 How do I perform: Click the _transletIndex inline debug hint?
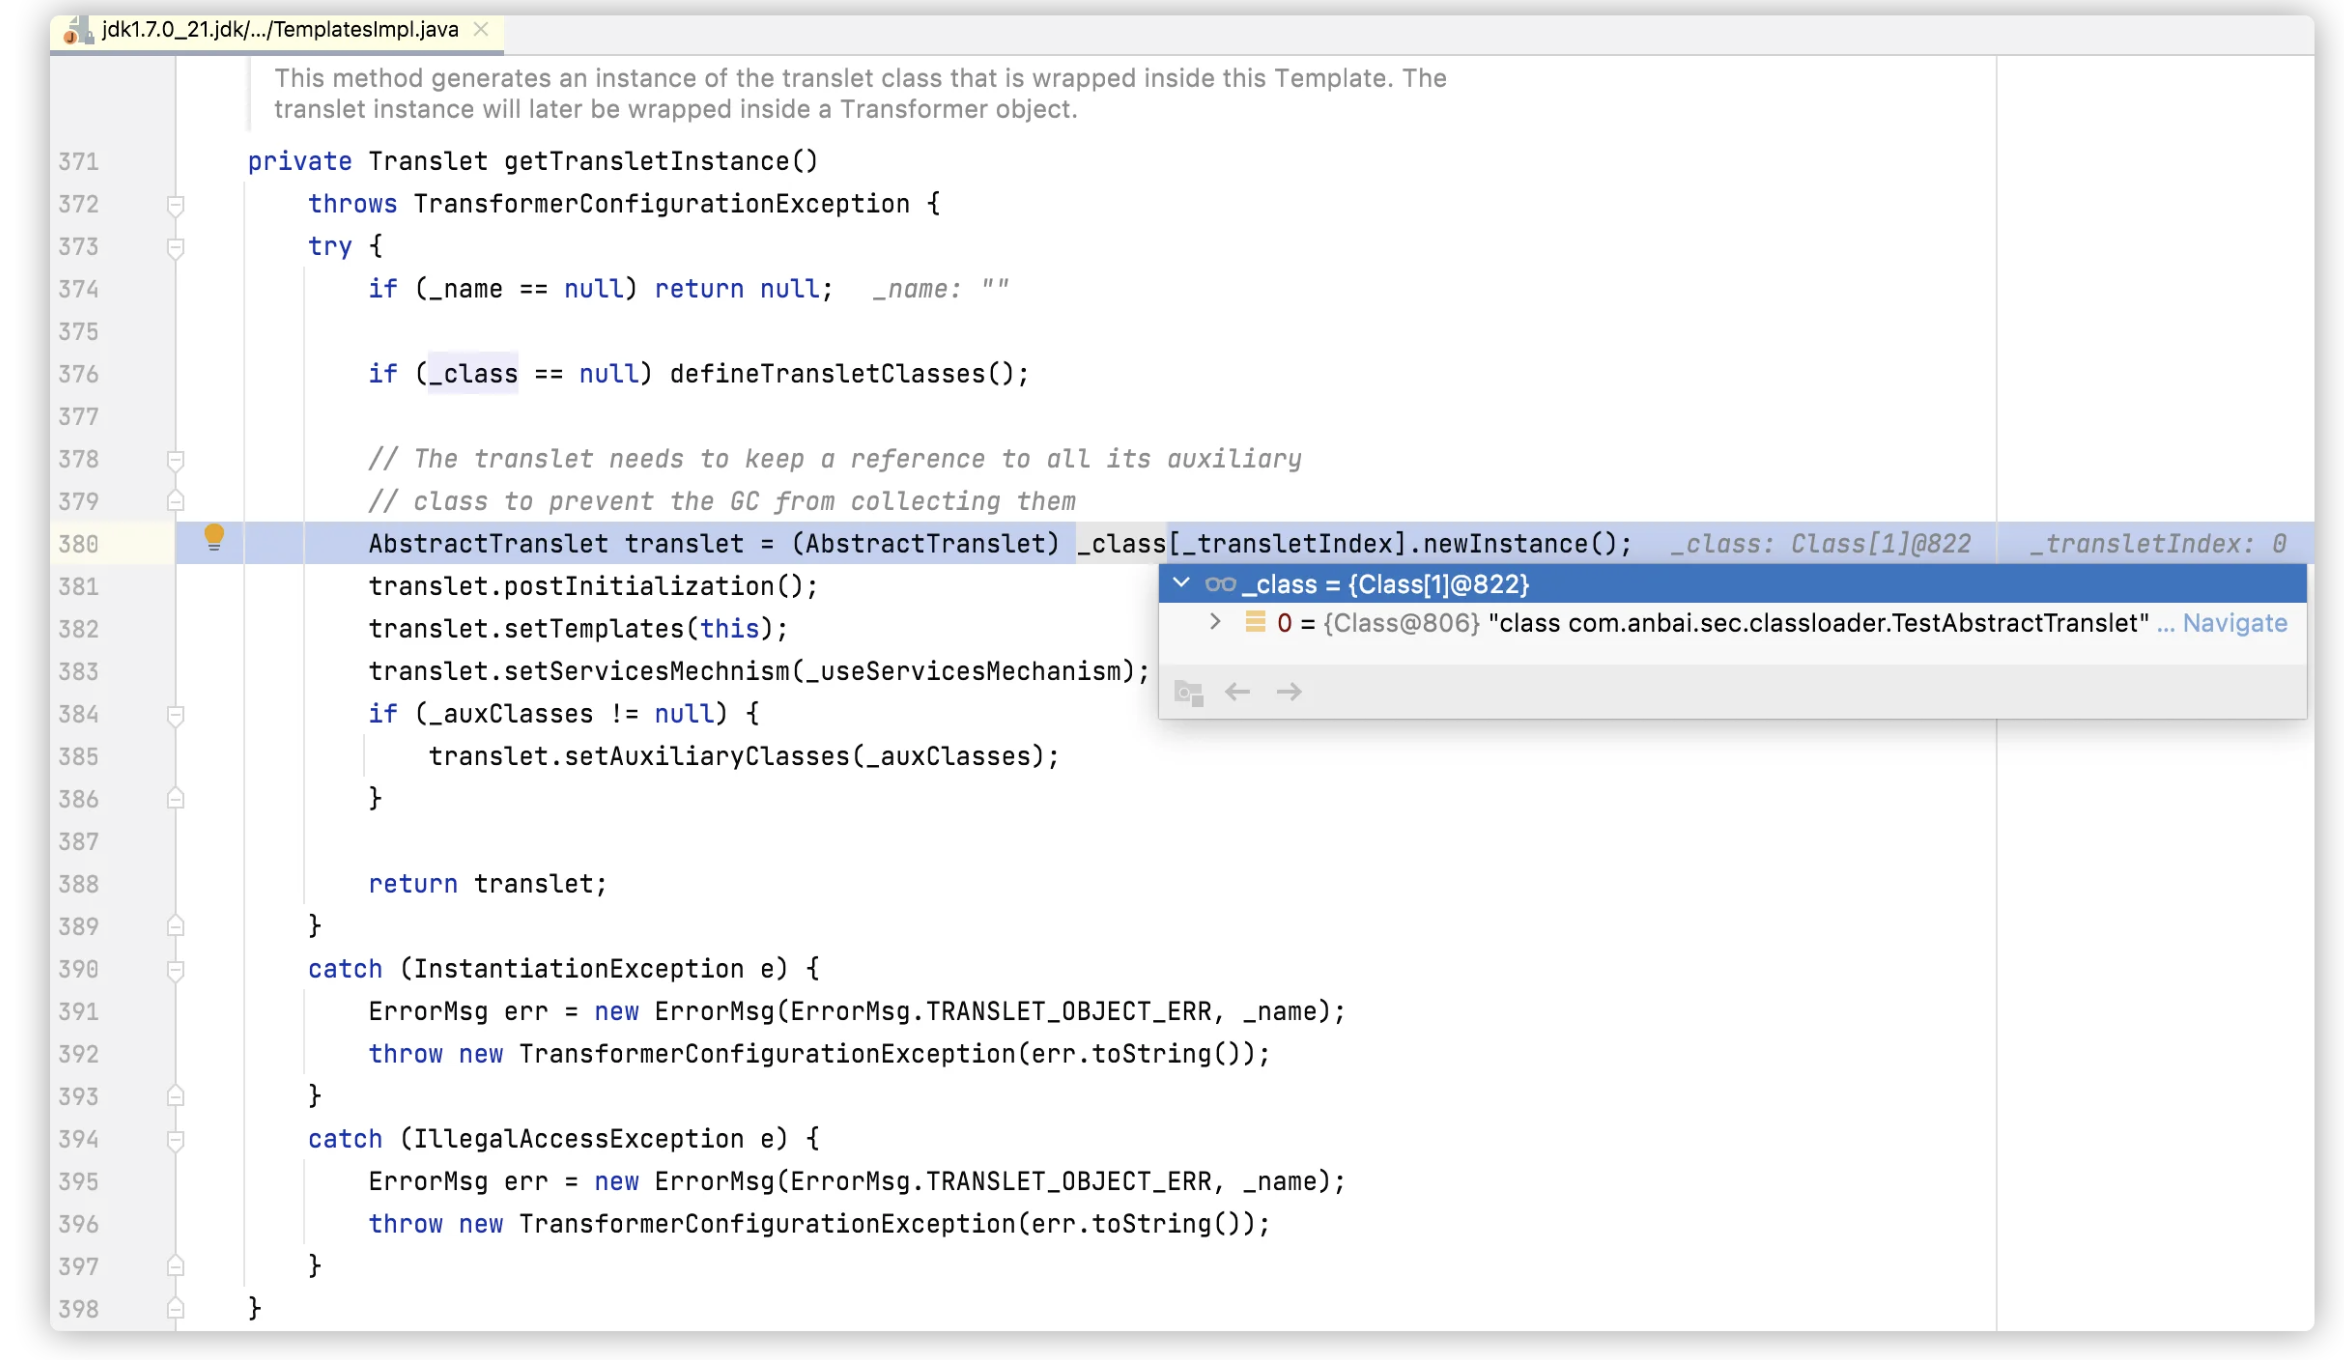tap(2157, 544)
